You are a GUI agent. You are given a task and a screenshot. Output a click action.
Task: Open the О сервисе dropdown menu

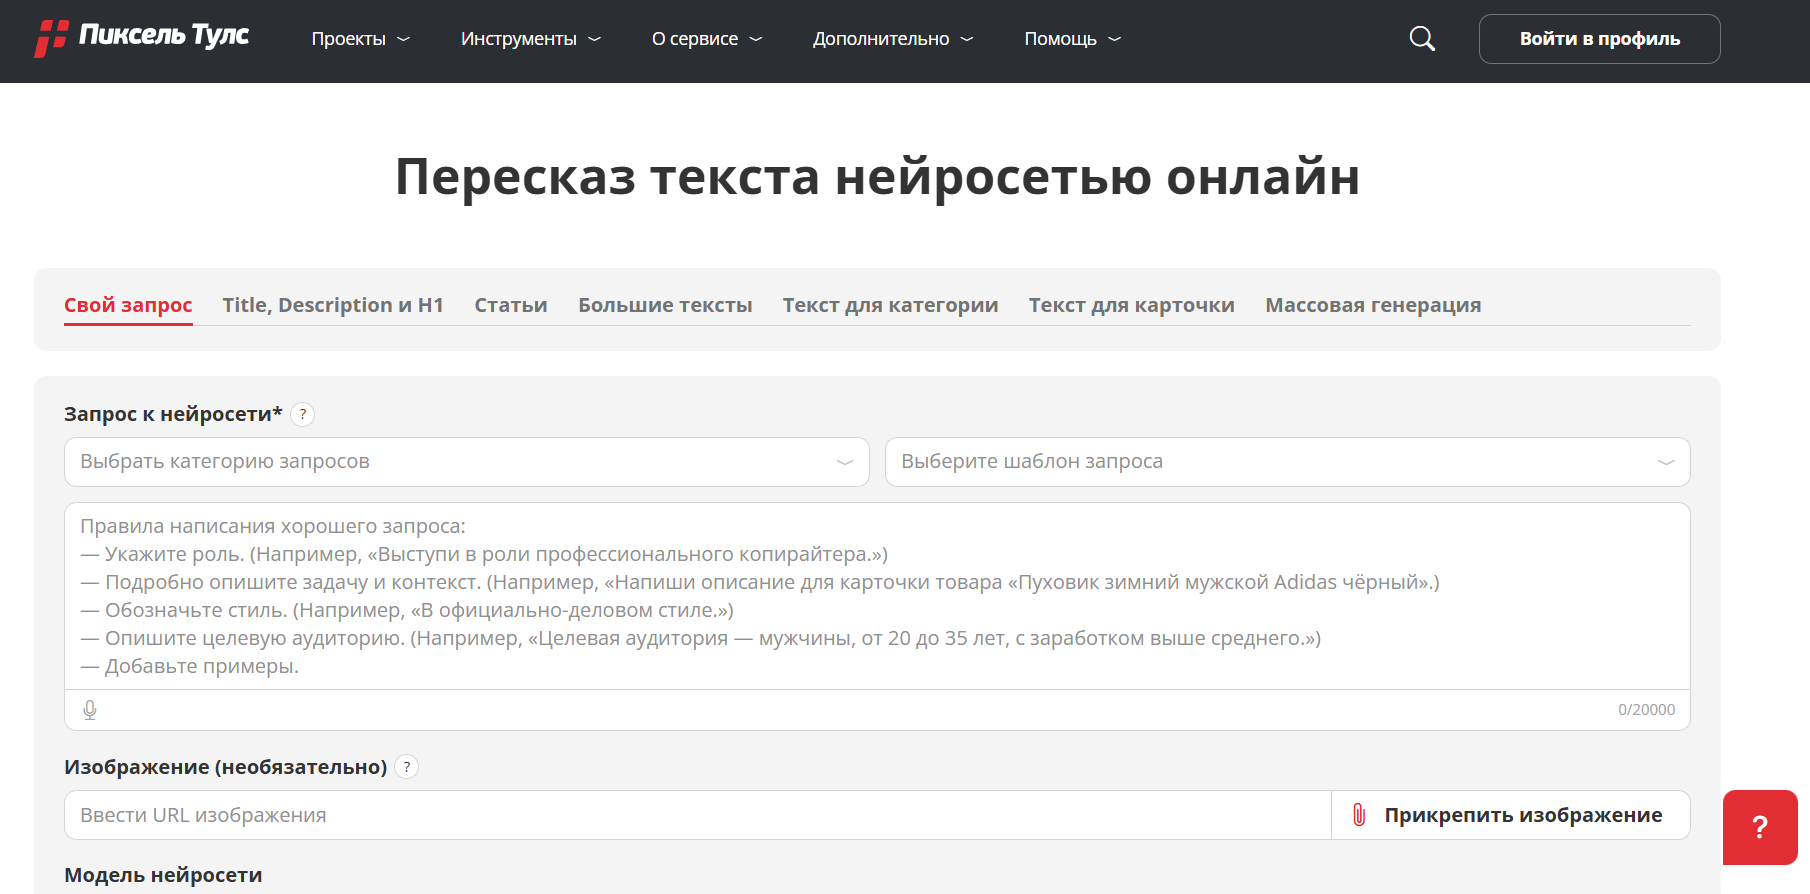[x=706, y=39]
